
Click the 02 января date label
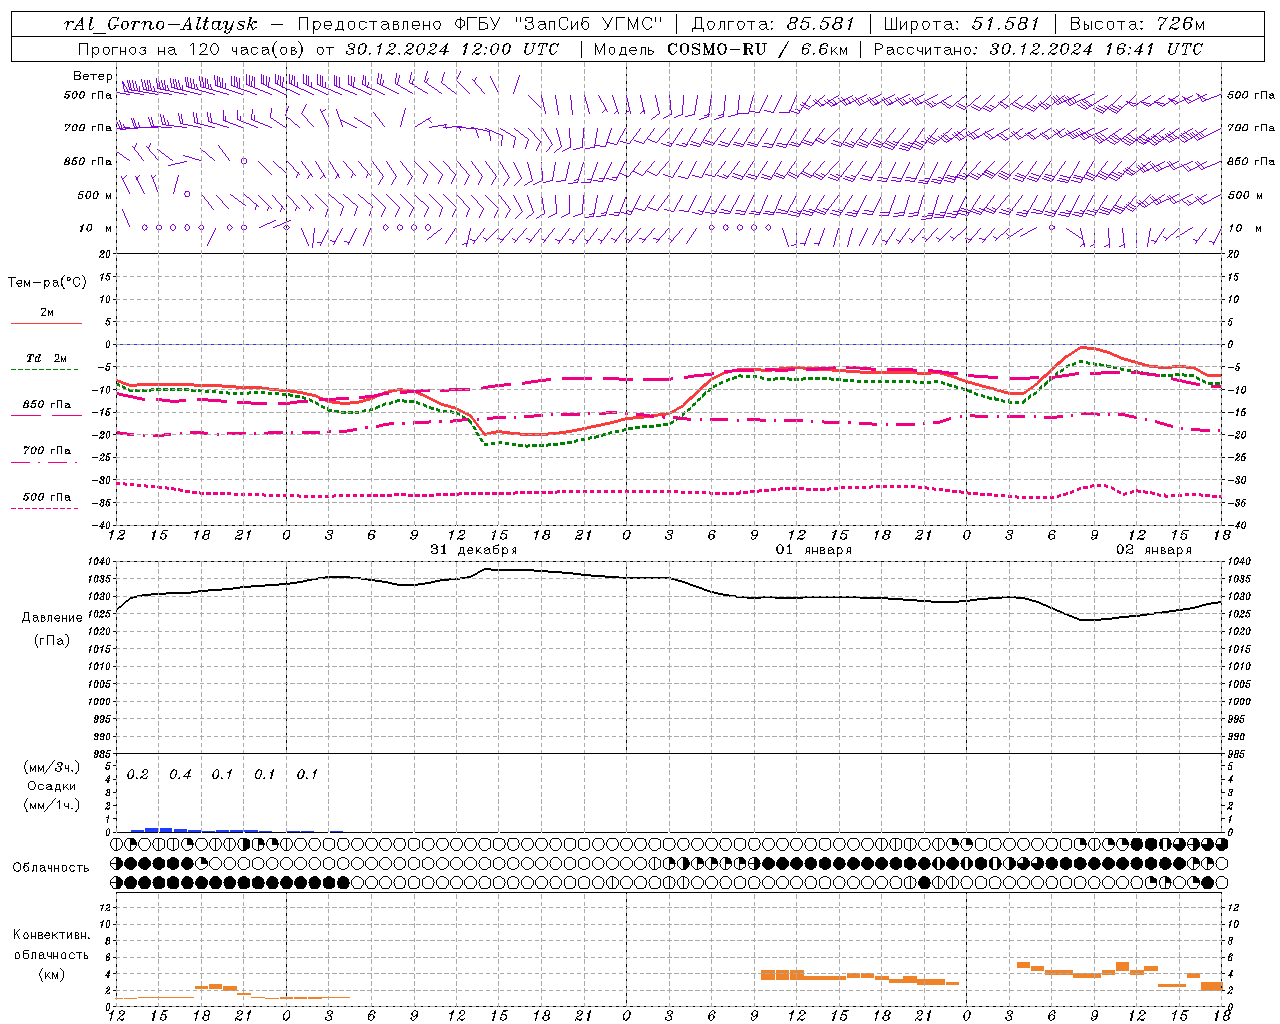(1154, 550)
